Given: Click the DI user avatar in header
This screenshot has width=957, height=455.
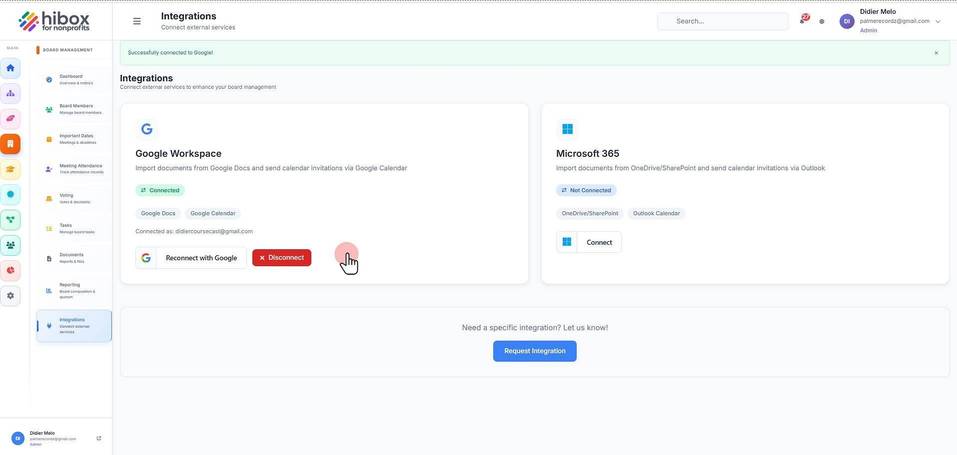Looking at the screenshot, I should click(x=847, y=21).
